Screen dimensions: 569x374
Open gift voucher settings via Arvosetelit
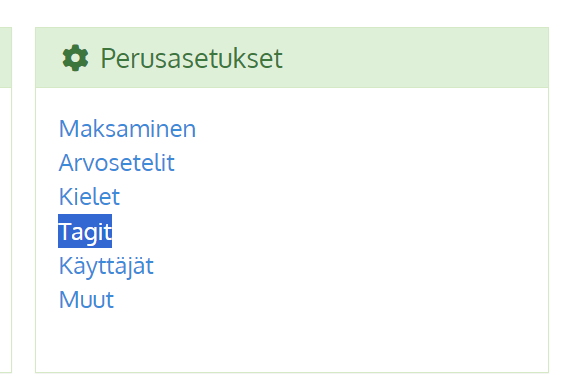(x=116, y=163)
